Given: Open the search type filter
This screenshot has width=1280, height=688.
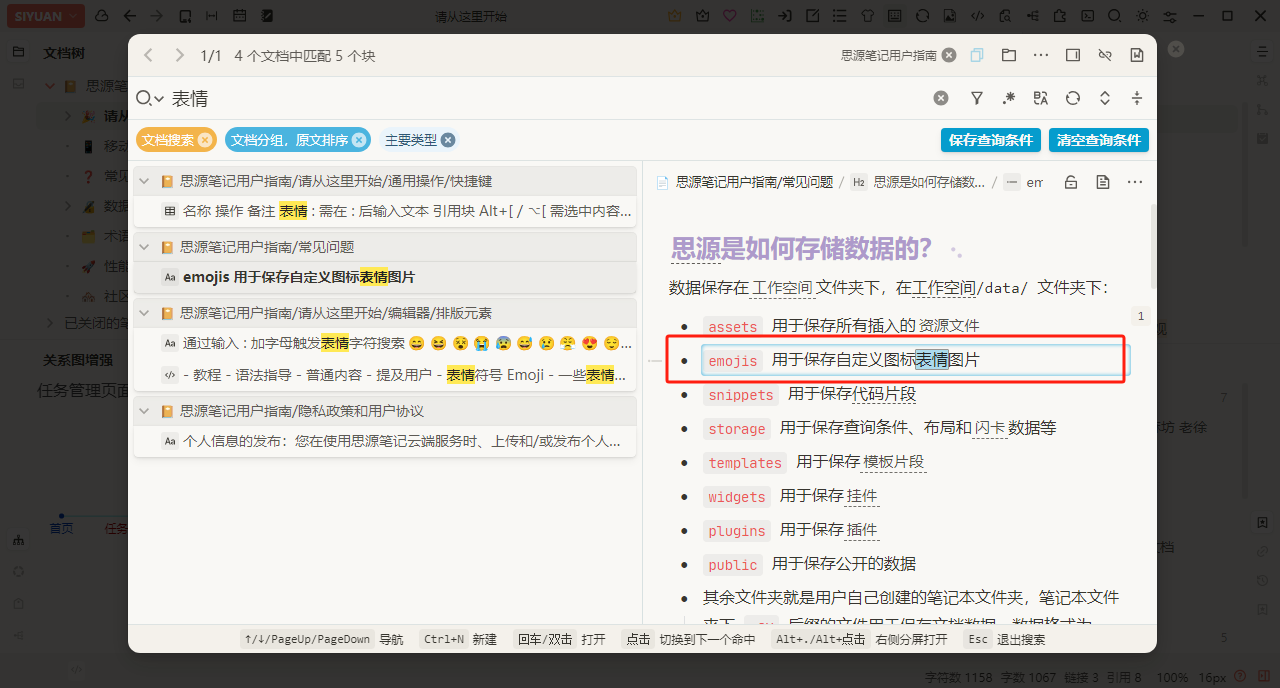Looking at the screenshot, I should click(x=977, y=98).
